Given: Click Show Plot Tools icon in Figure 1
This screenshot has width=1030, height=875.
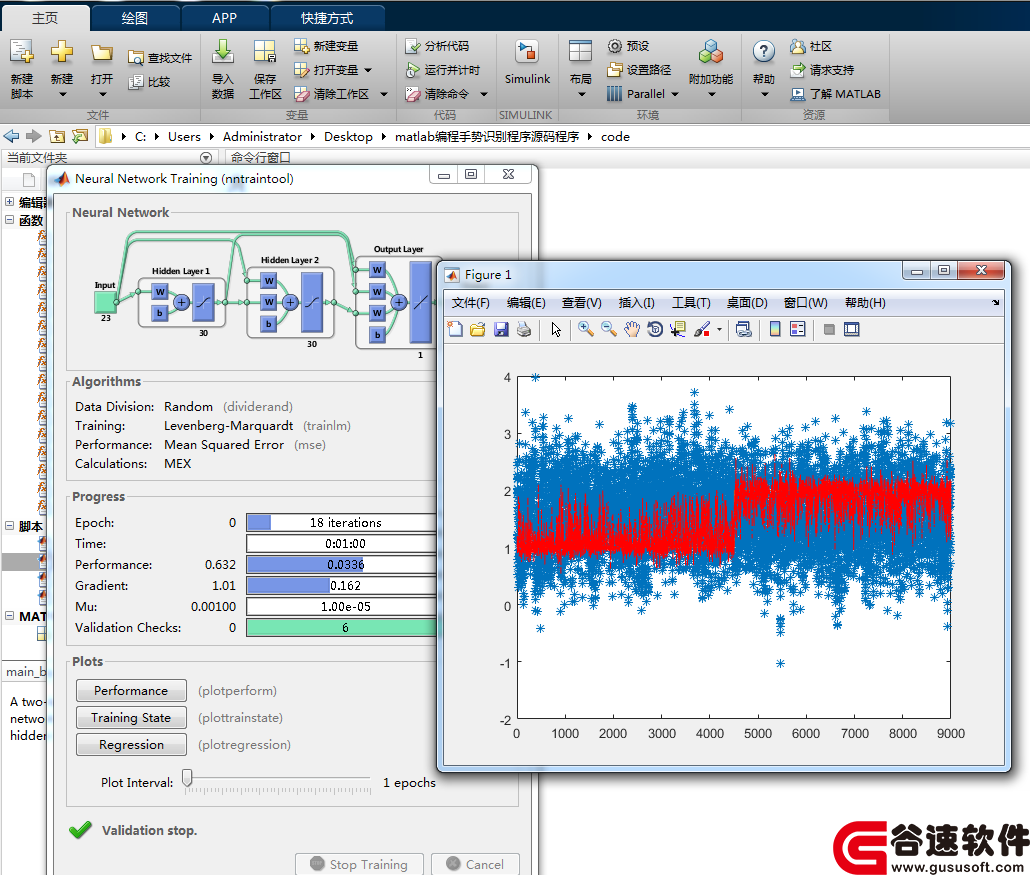Looking at the screenshot, I should pyautogui.click(x=851, y=329).
